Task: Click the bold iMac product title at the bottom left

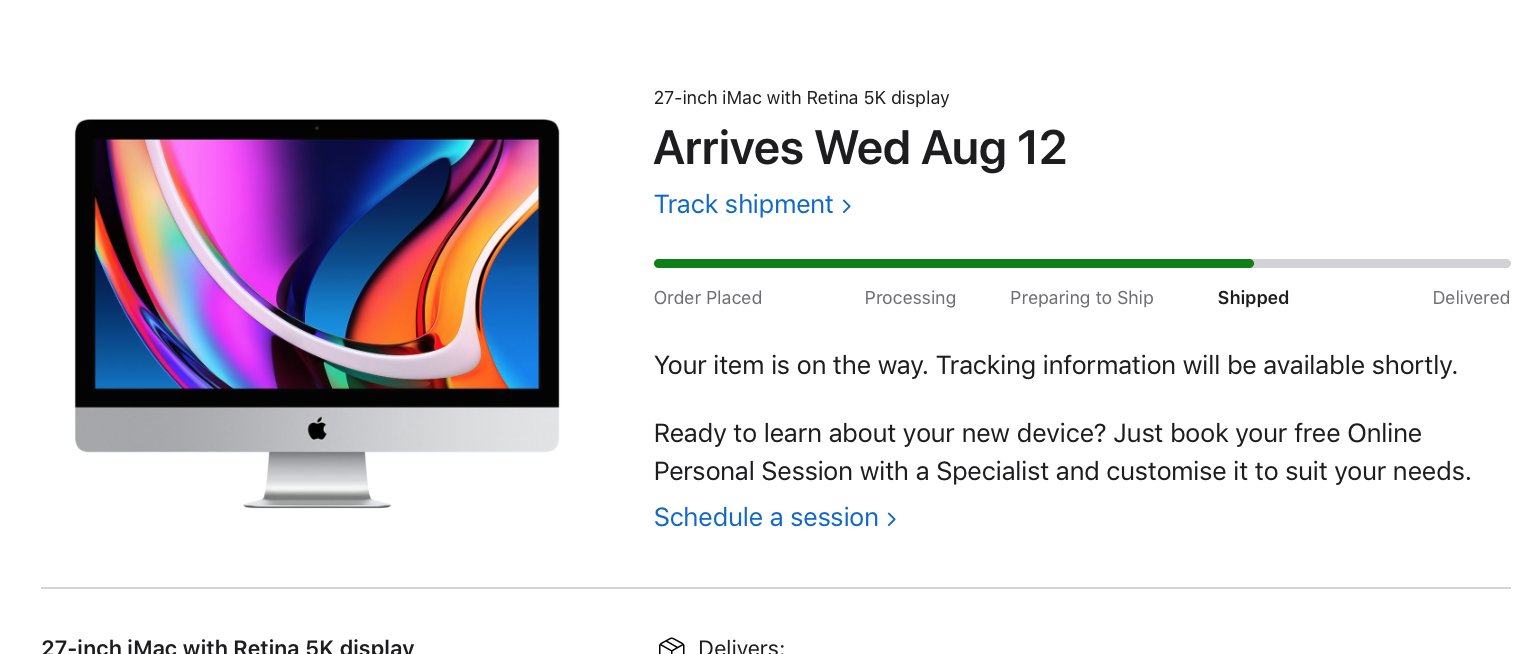Action: click(227, 646)
